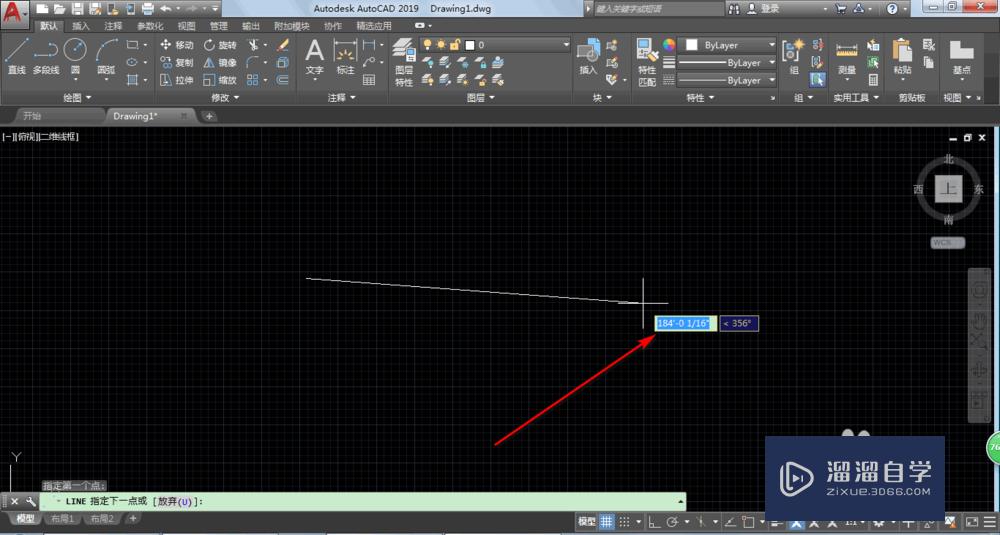This screenshot has height=535, width=1000.
Task: Toggle the layer on/off lightbulb
Action: point(428,45)
